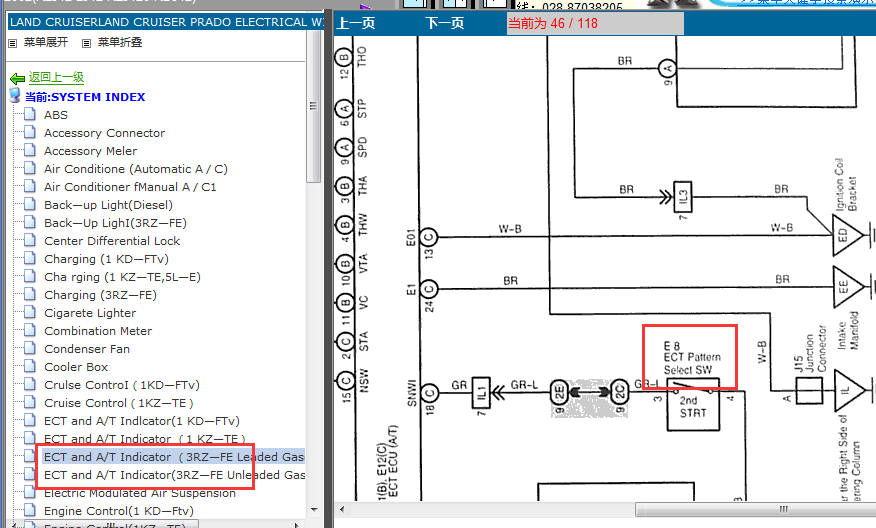
Task: Open ECT and A/T Indicator ( 1 KZ—TE ) entry
Action: click(145, 439)
